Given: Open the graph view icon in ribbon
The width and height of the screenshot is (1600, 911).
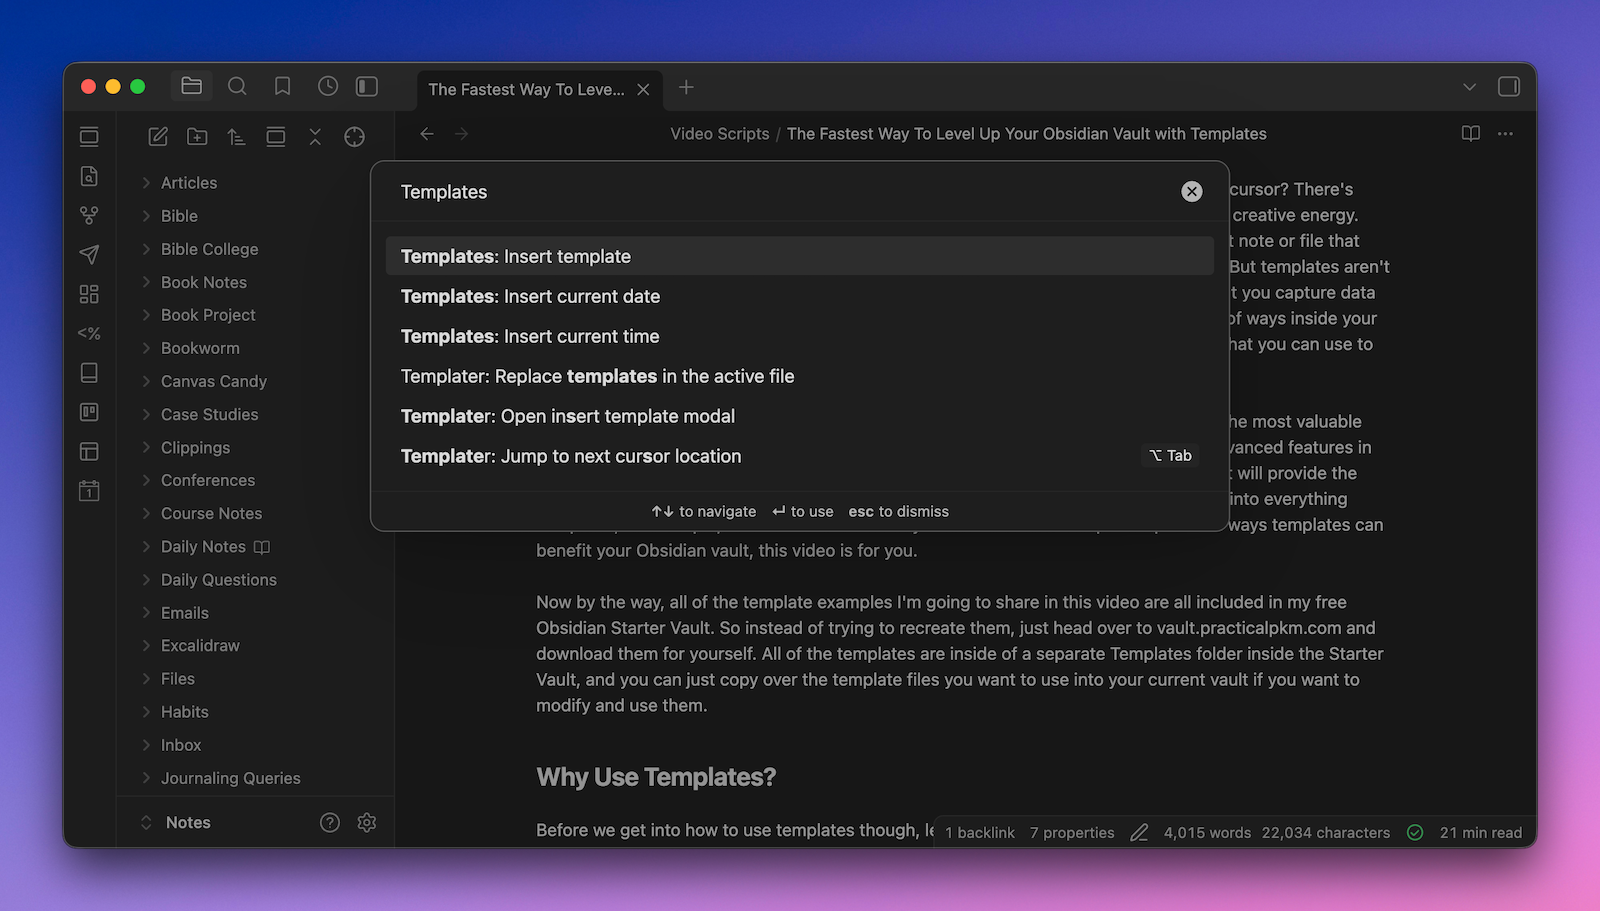Looking at the screenshot, I should (x=89, y=215).
